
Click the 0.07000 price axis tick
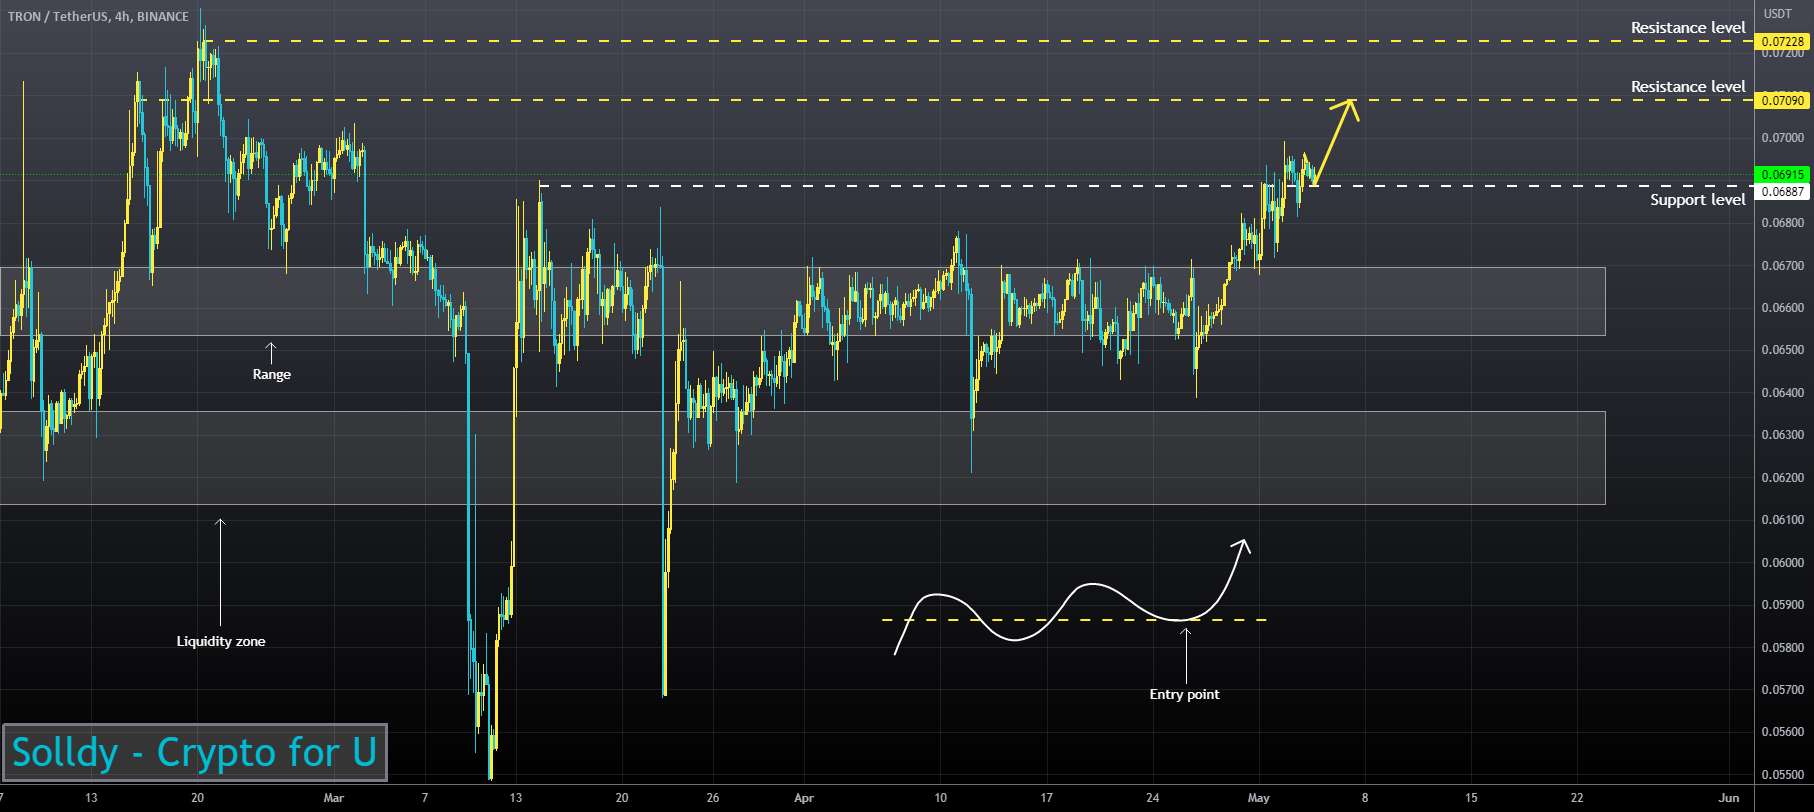tap(1782, 138)
